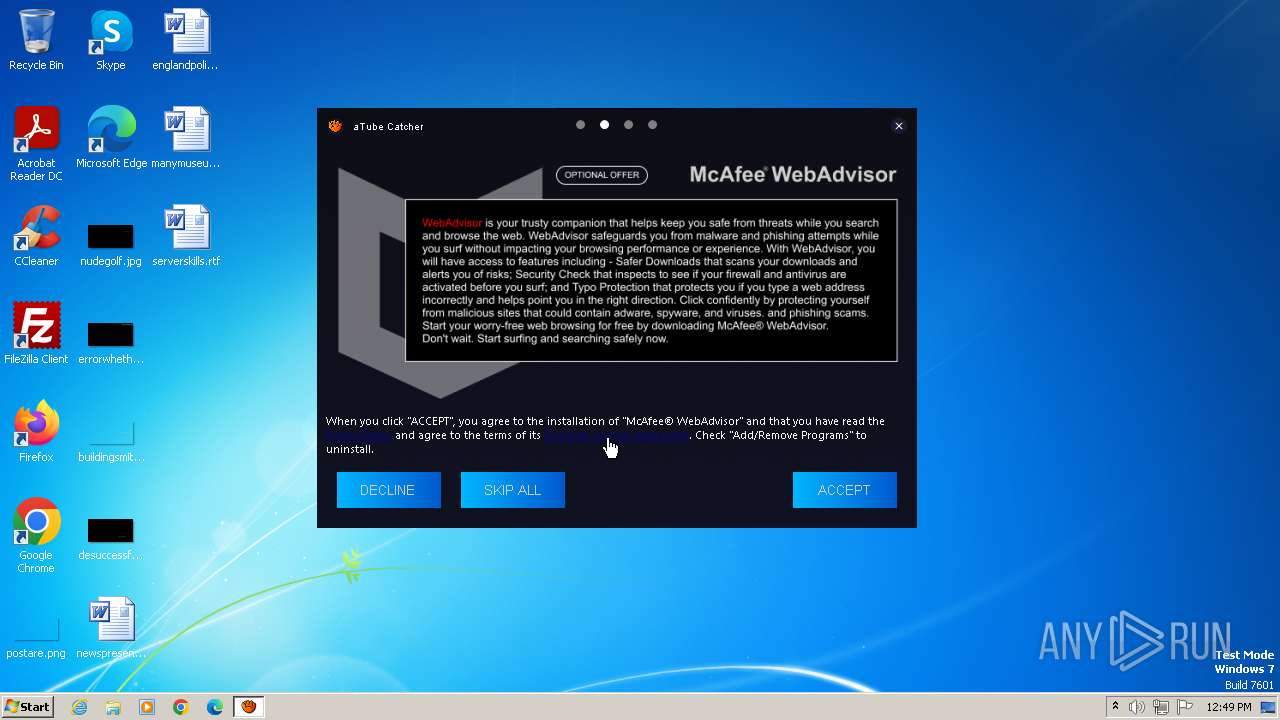The height and width of the screenshot is (720, 1280).
Task: Open the network tray icon
Action: point(1161,707)
